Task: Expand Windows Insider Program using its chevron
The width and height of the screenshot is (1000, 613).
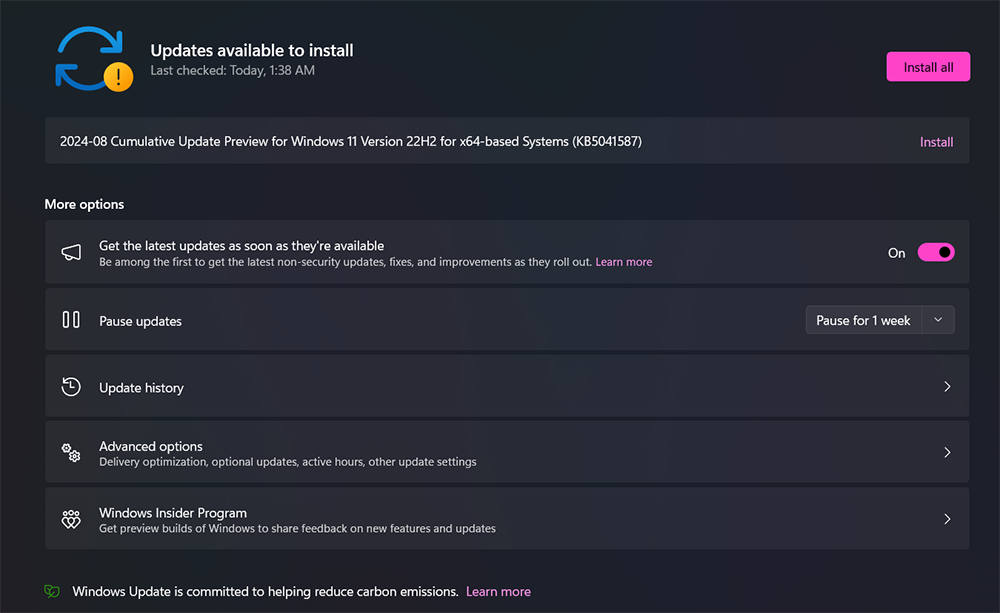Action: [947, 520]
